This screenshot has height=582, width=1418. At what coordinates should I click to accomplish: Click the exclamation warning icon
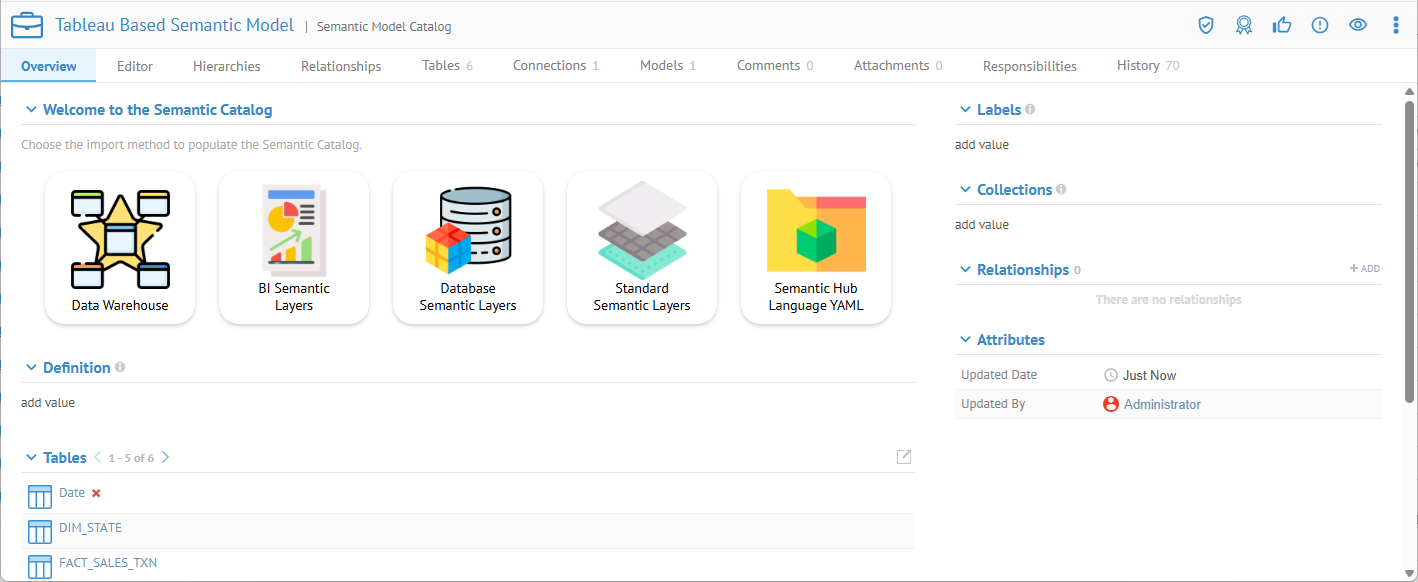[x=1320, y=26]
